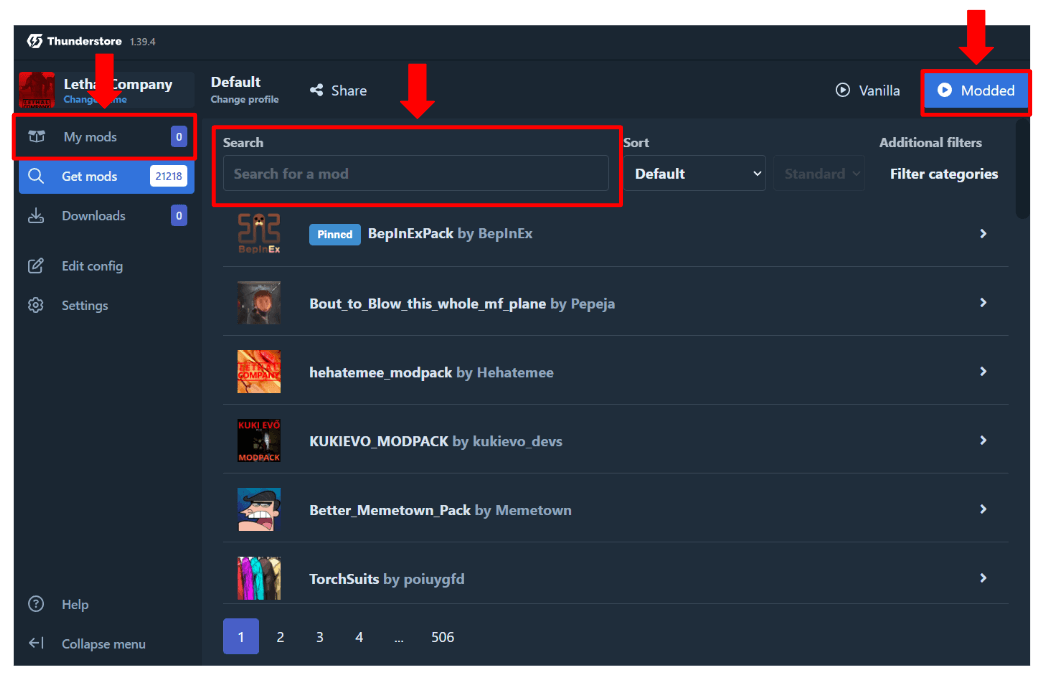
Task: Click the Downloads count badge
Action: 179,216
